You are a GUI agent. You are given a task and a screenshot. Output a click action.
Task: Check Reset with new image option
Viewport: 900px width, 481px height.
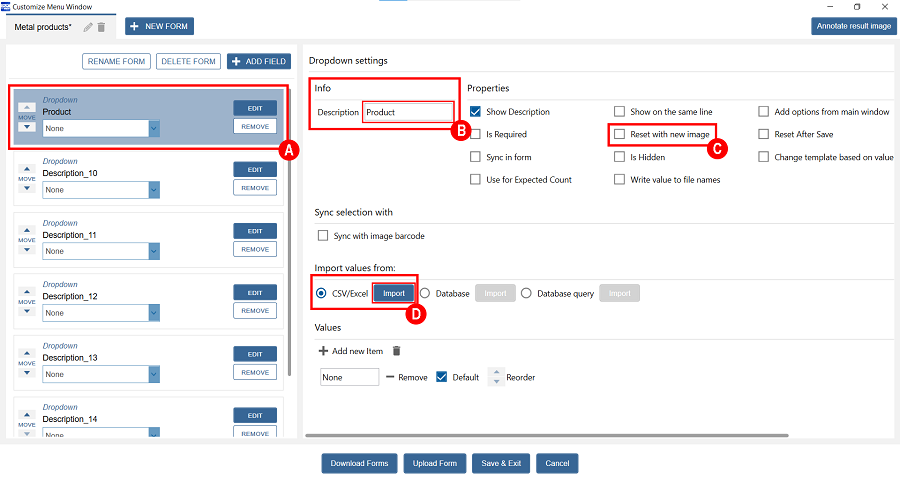pyautogui.click(x=620, y=134)
